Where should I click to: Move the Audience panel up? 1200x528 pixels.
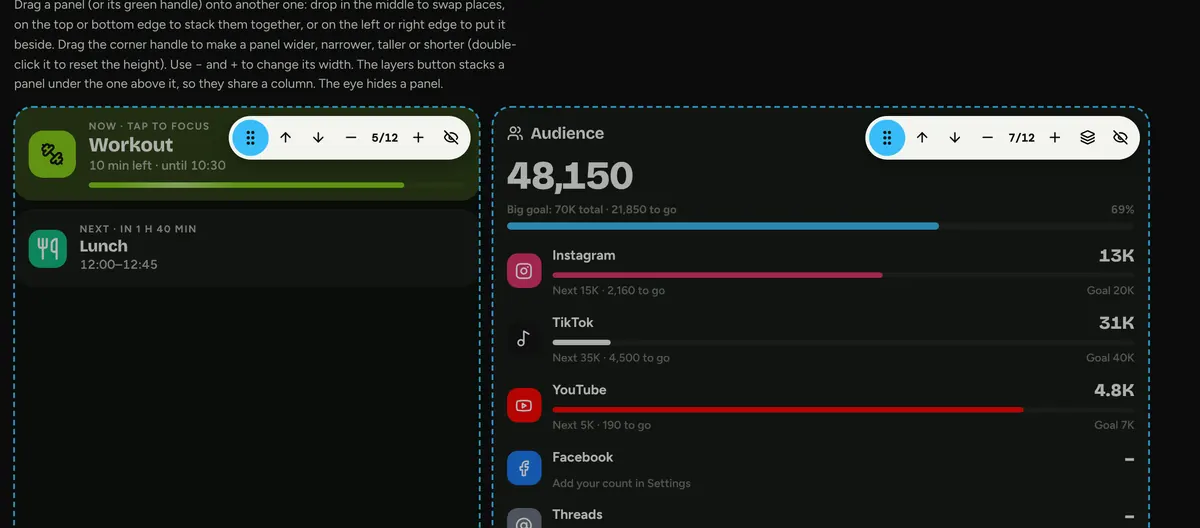tap(922, 137)
